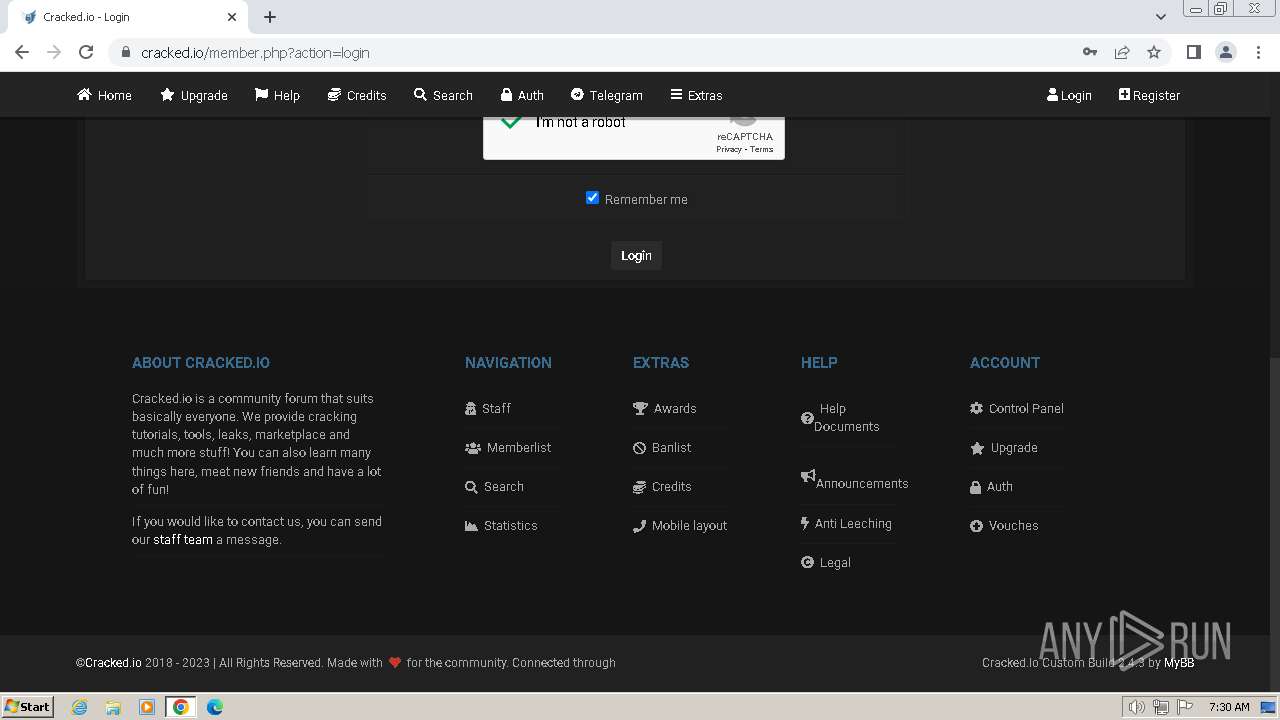Open the Upgrade nav item
This screenshot has height=720, width=1280.
[194, 95]
